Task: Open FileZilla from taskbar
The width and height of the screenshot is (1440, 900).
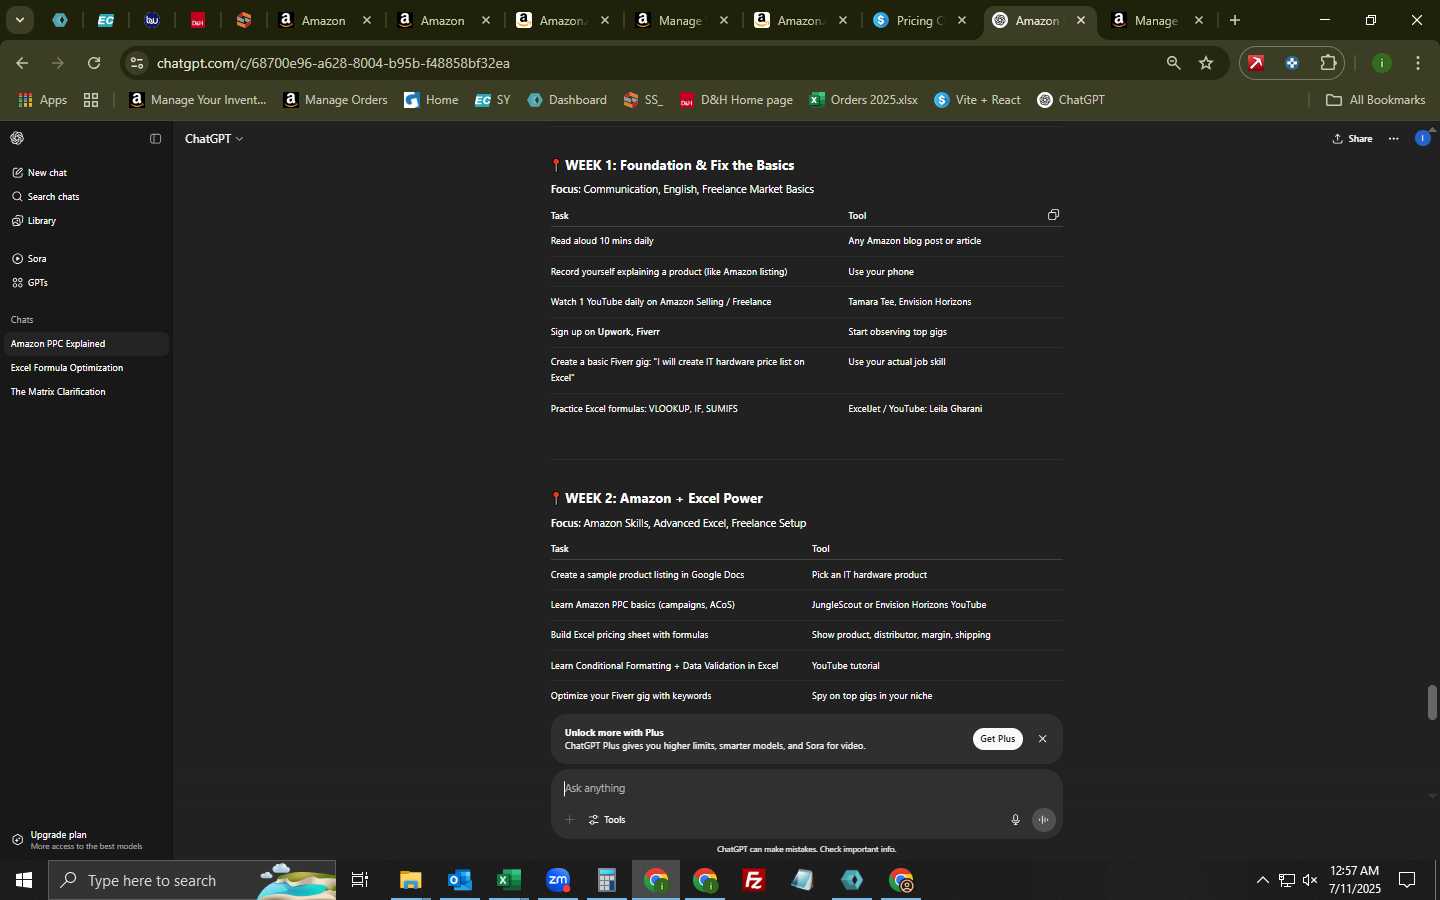Action: (754, 880)
